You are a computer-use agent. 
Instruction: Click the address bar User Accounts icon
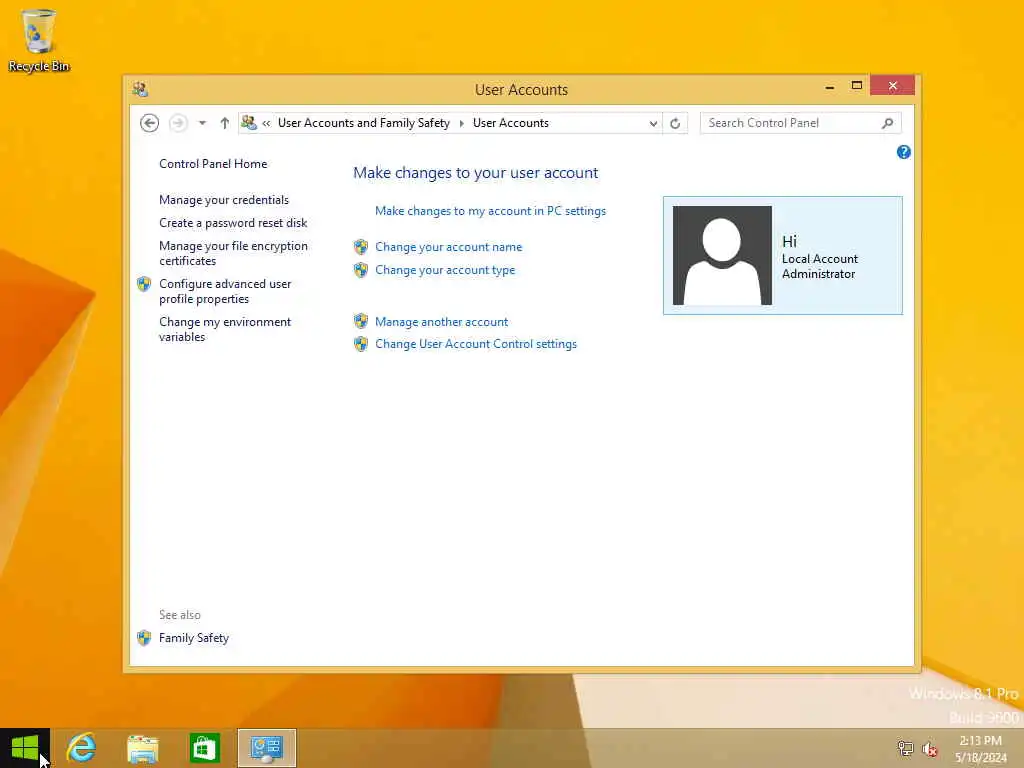[x=249, y=123]
